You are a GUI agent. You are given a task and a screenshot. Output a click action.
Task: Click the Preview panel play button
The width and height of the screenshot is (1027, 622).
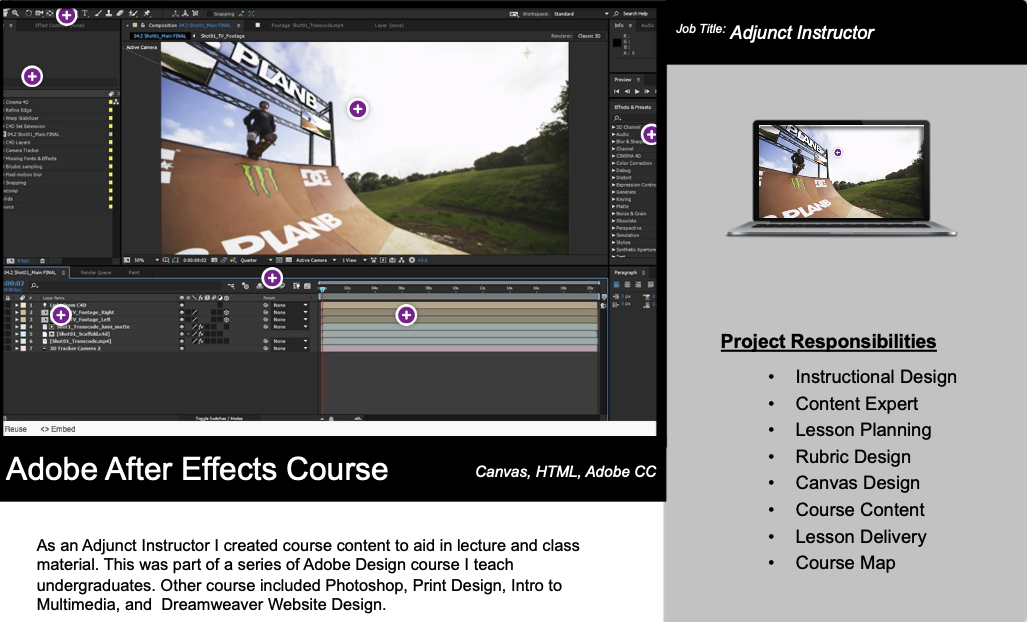click(637, 92)
